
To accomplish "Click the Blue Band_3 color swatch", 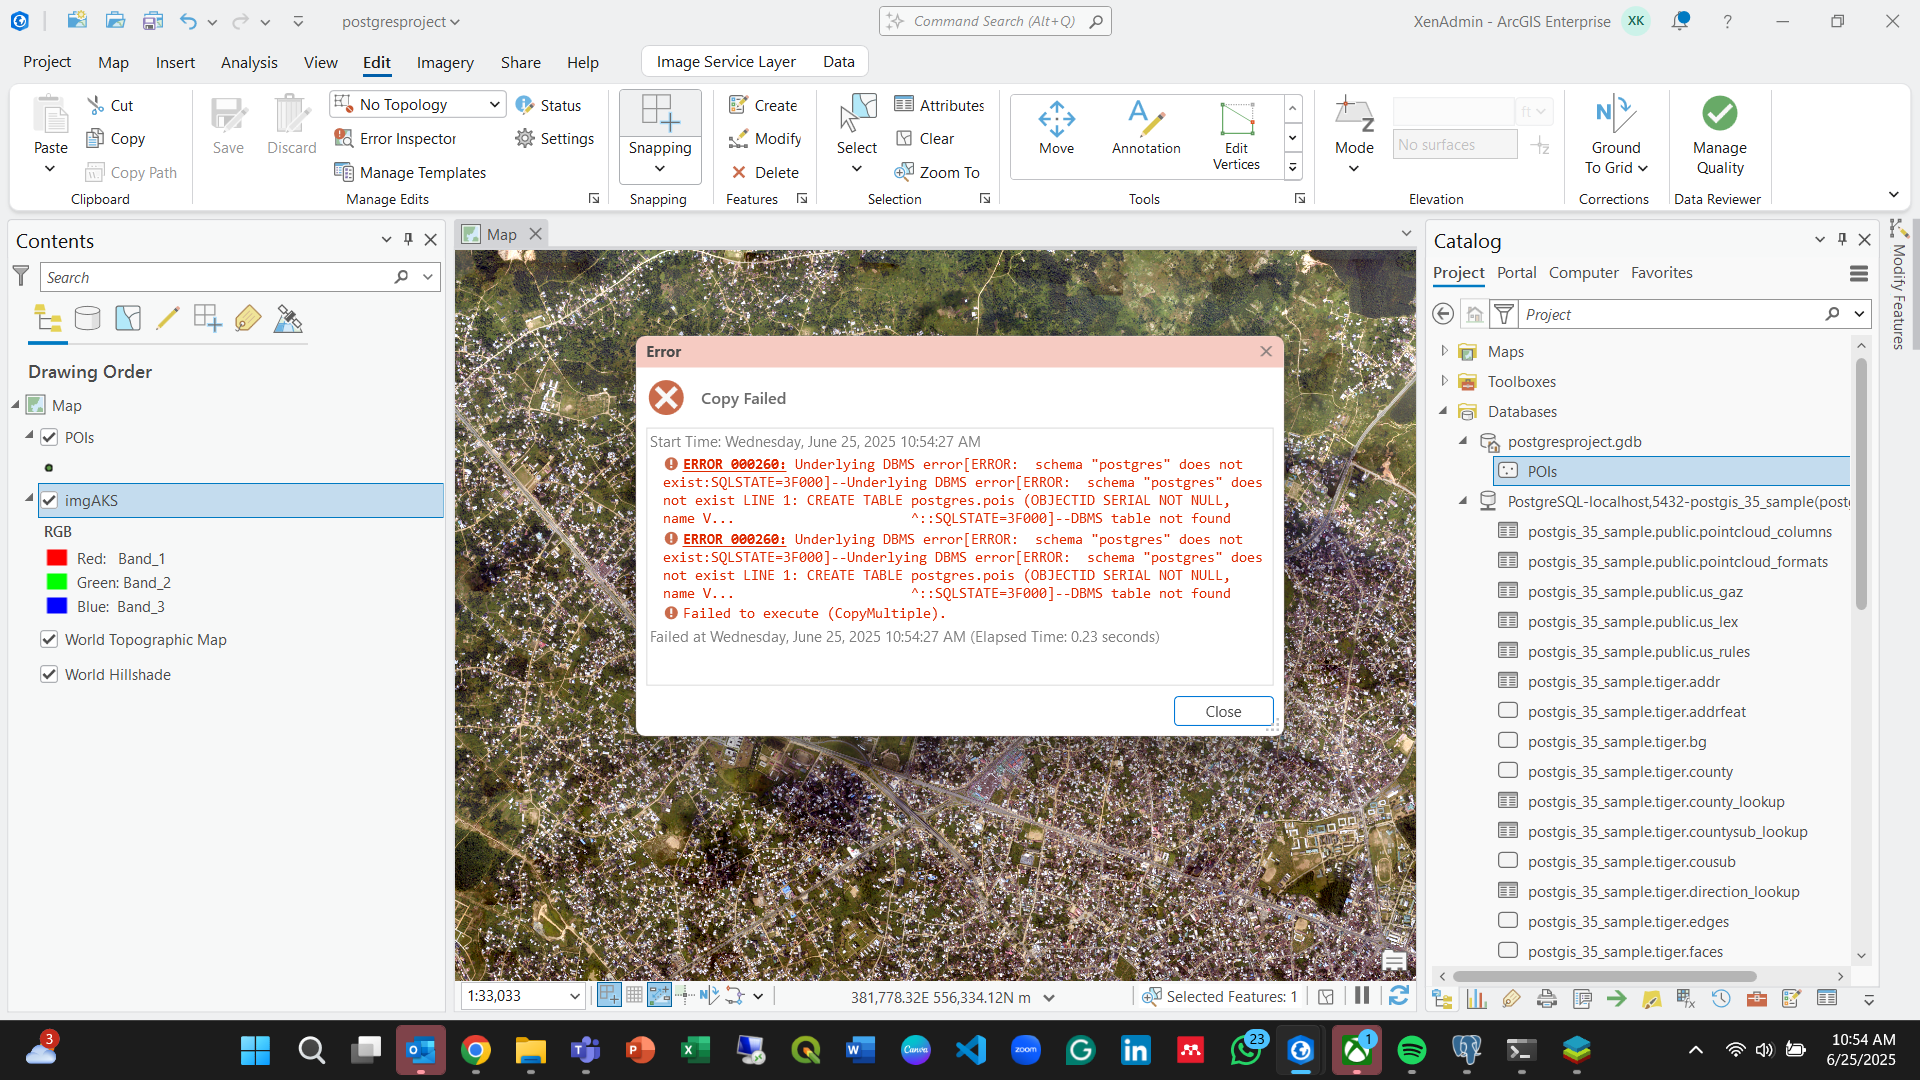I will pos(57,606).
